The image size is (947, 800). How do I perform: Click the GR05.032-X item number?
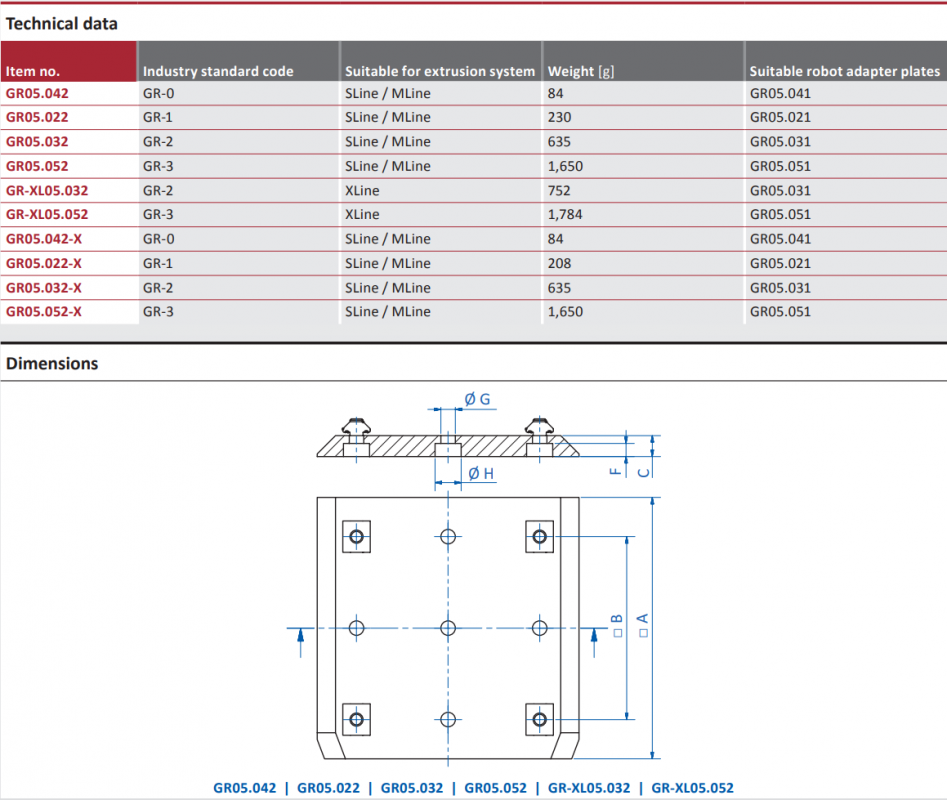pos(44,288)
